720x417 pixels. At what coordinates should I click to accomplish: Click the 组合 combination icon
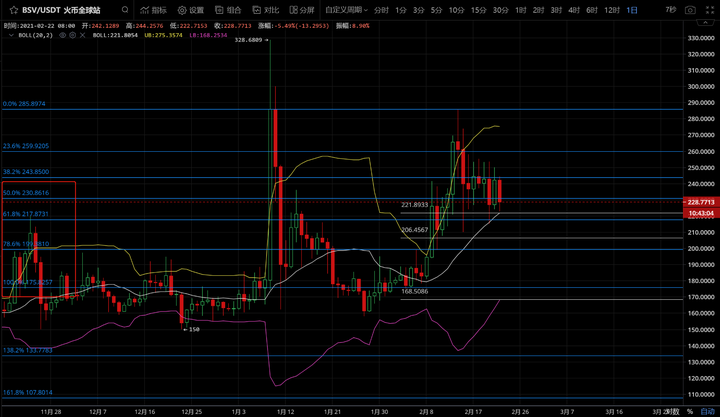coord(226,9)
